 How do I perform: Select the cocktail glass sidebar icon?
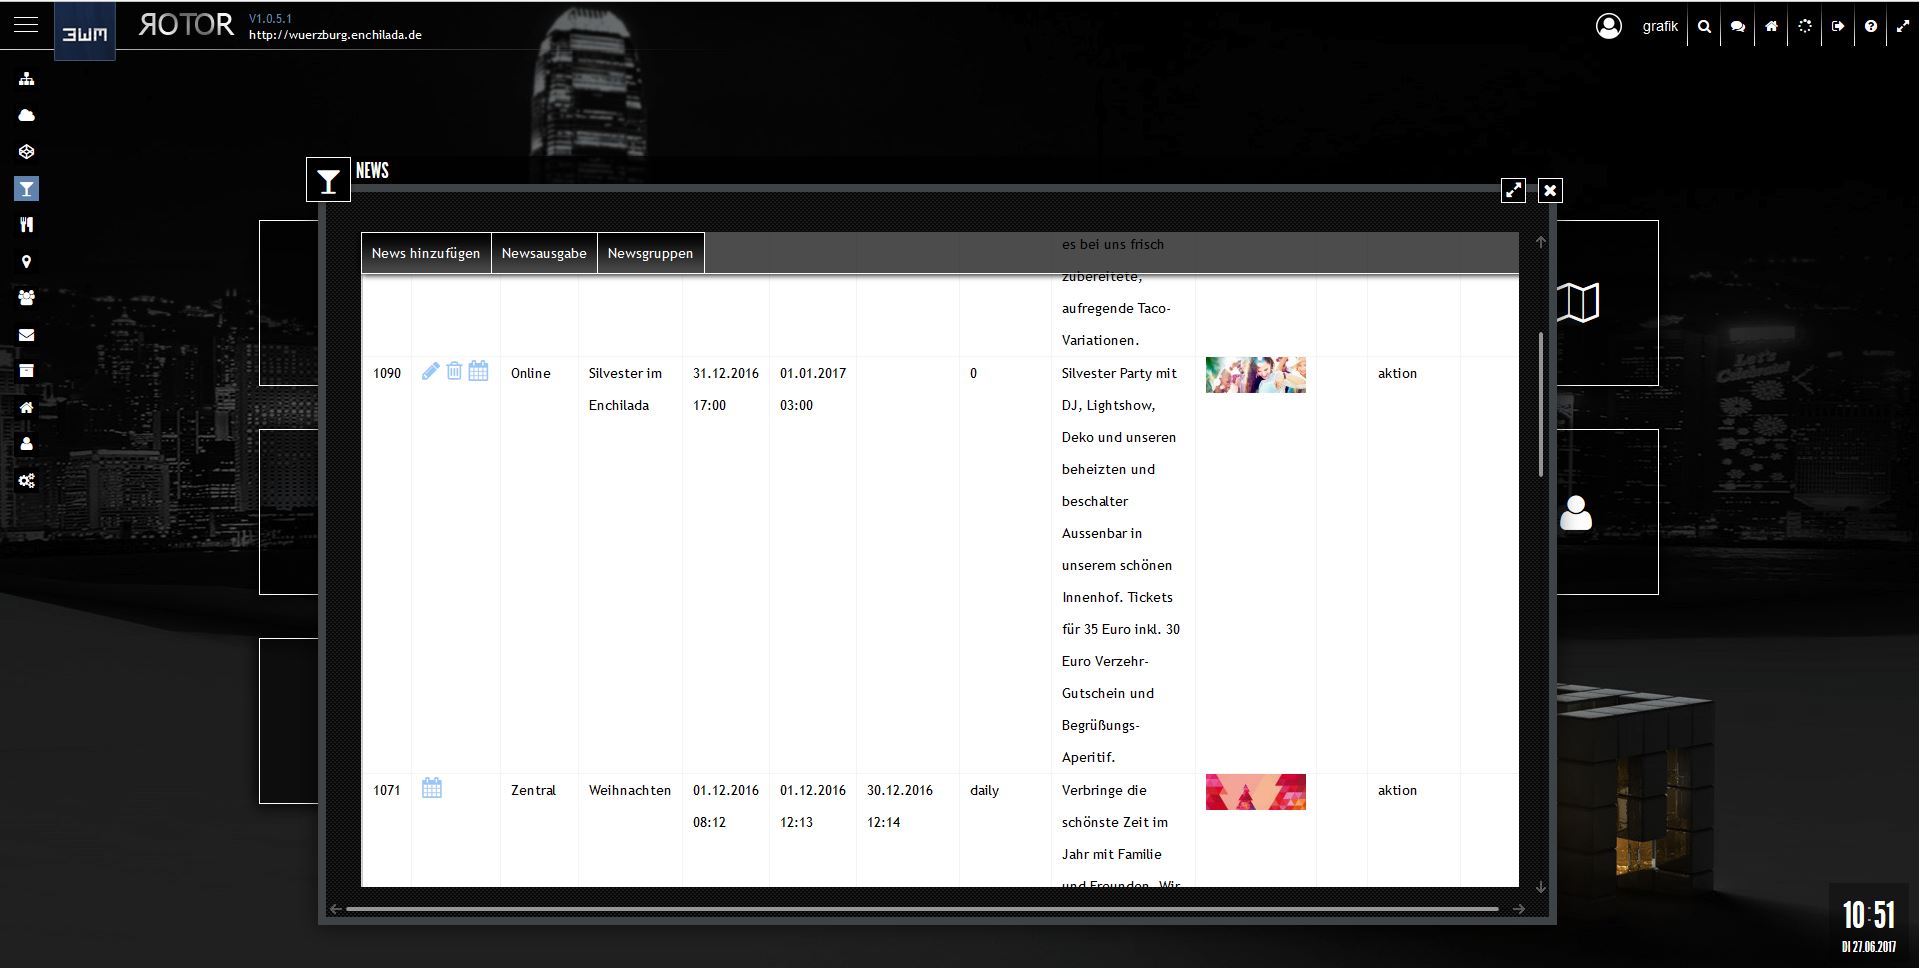pyautogui.click(x=27, y=188)
